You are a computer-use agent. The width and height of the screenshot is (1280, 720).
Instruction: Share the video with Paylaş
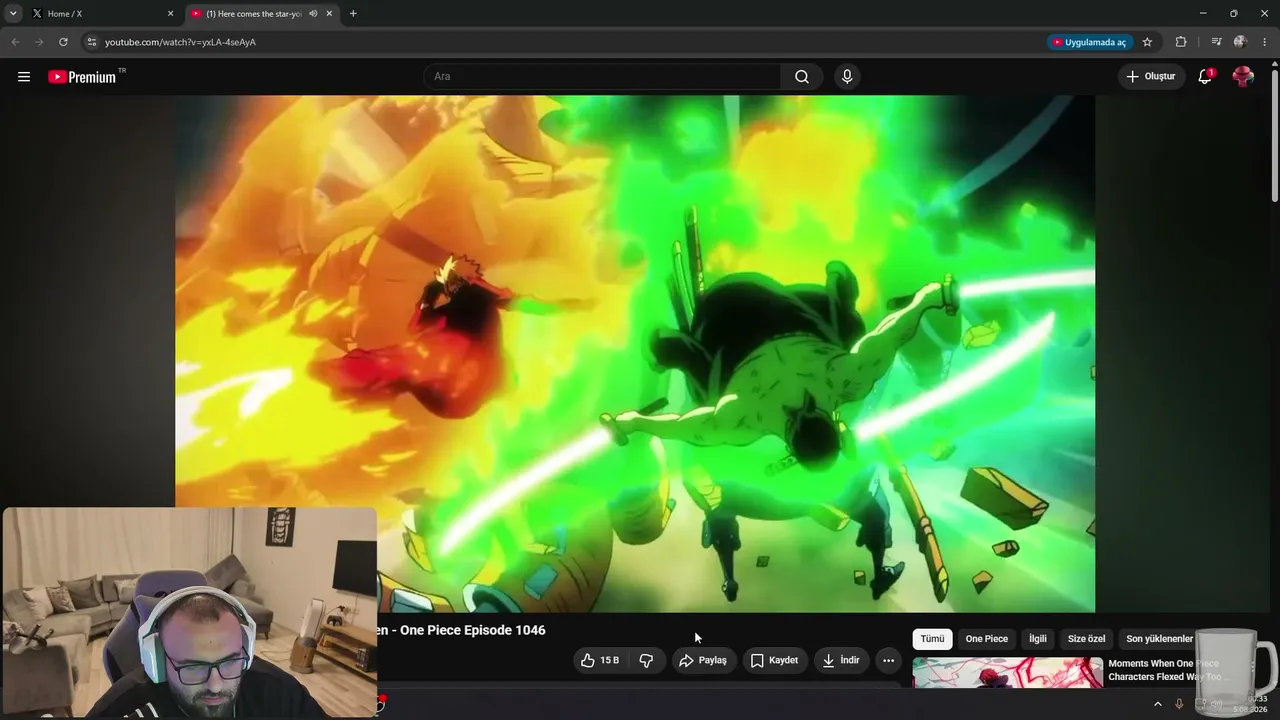(x=704, y=660)
